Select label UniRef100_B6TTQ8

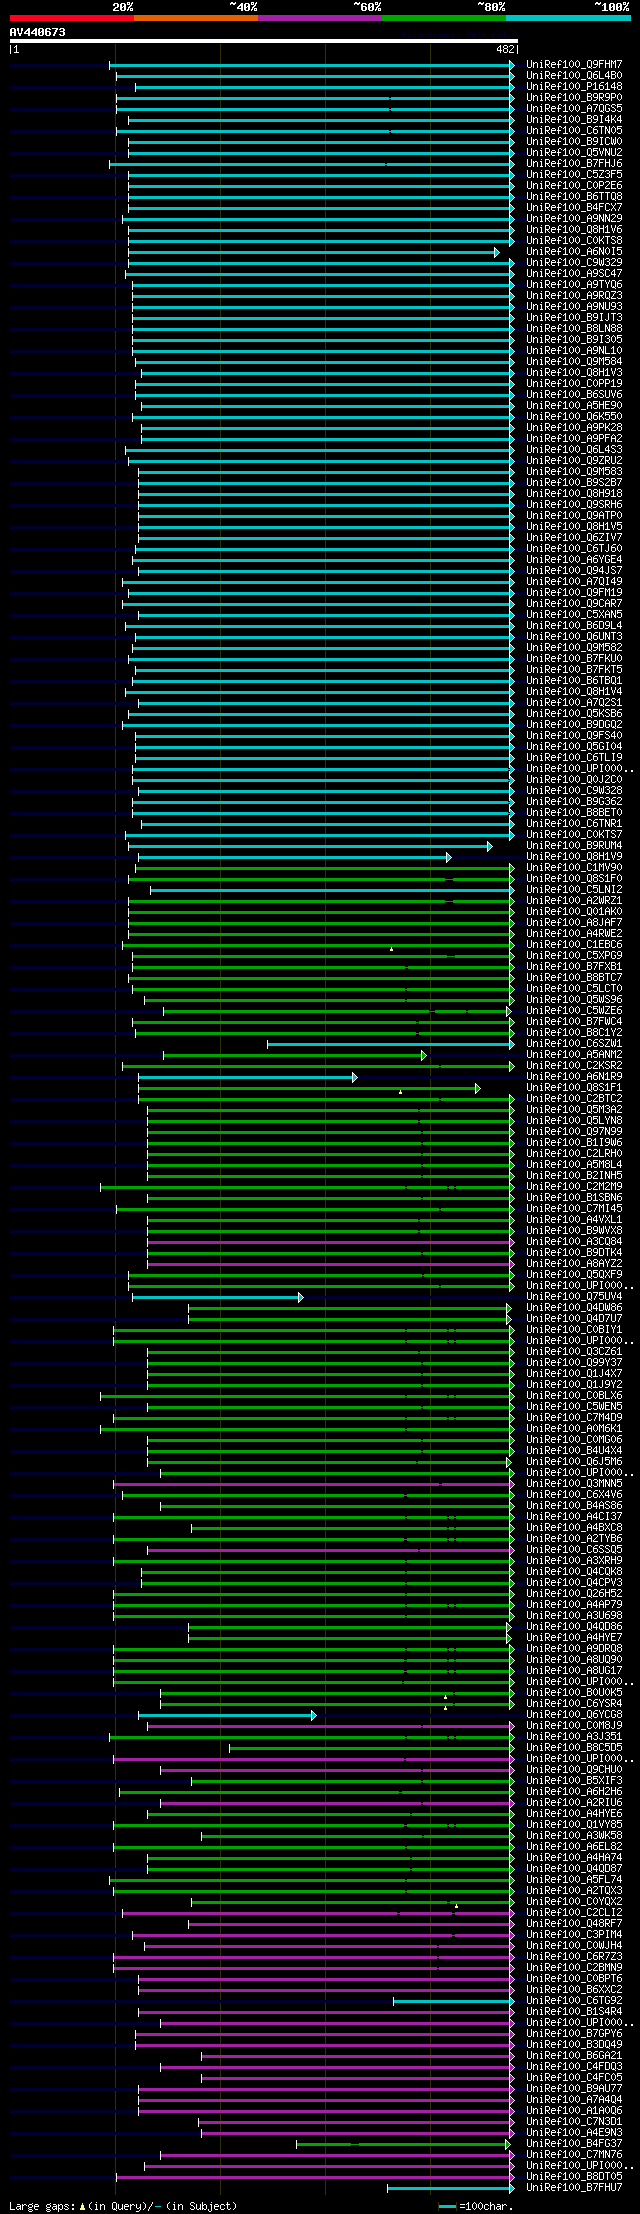574,196
